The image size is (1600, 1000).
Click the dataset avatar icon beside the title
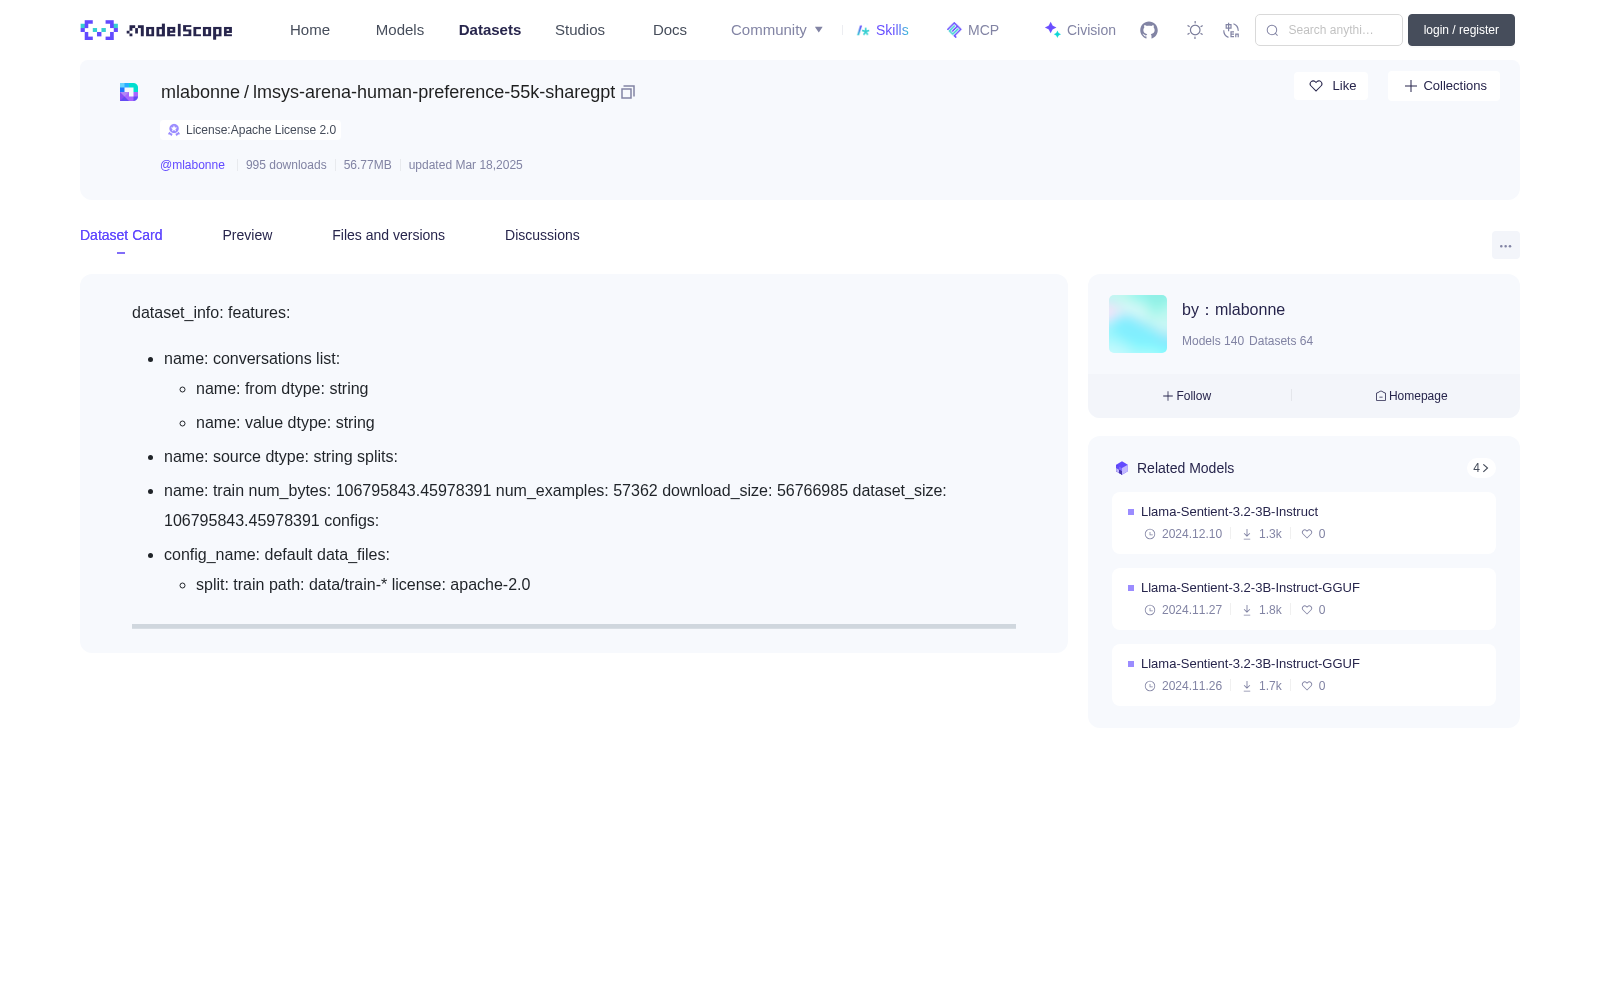click(129, 92)
